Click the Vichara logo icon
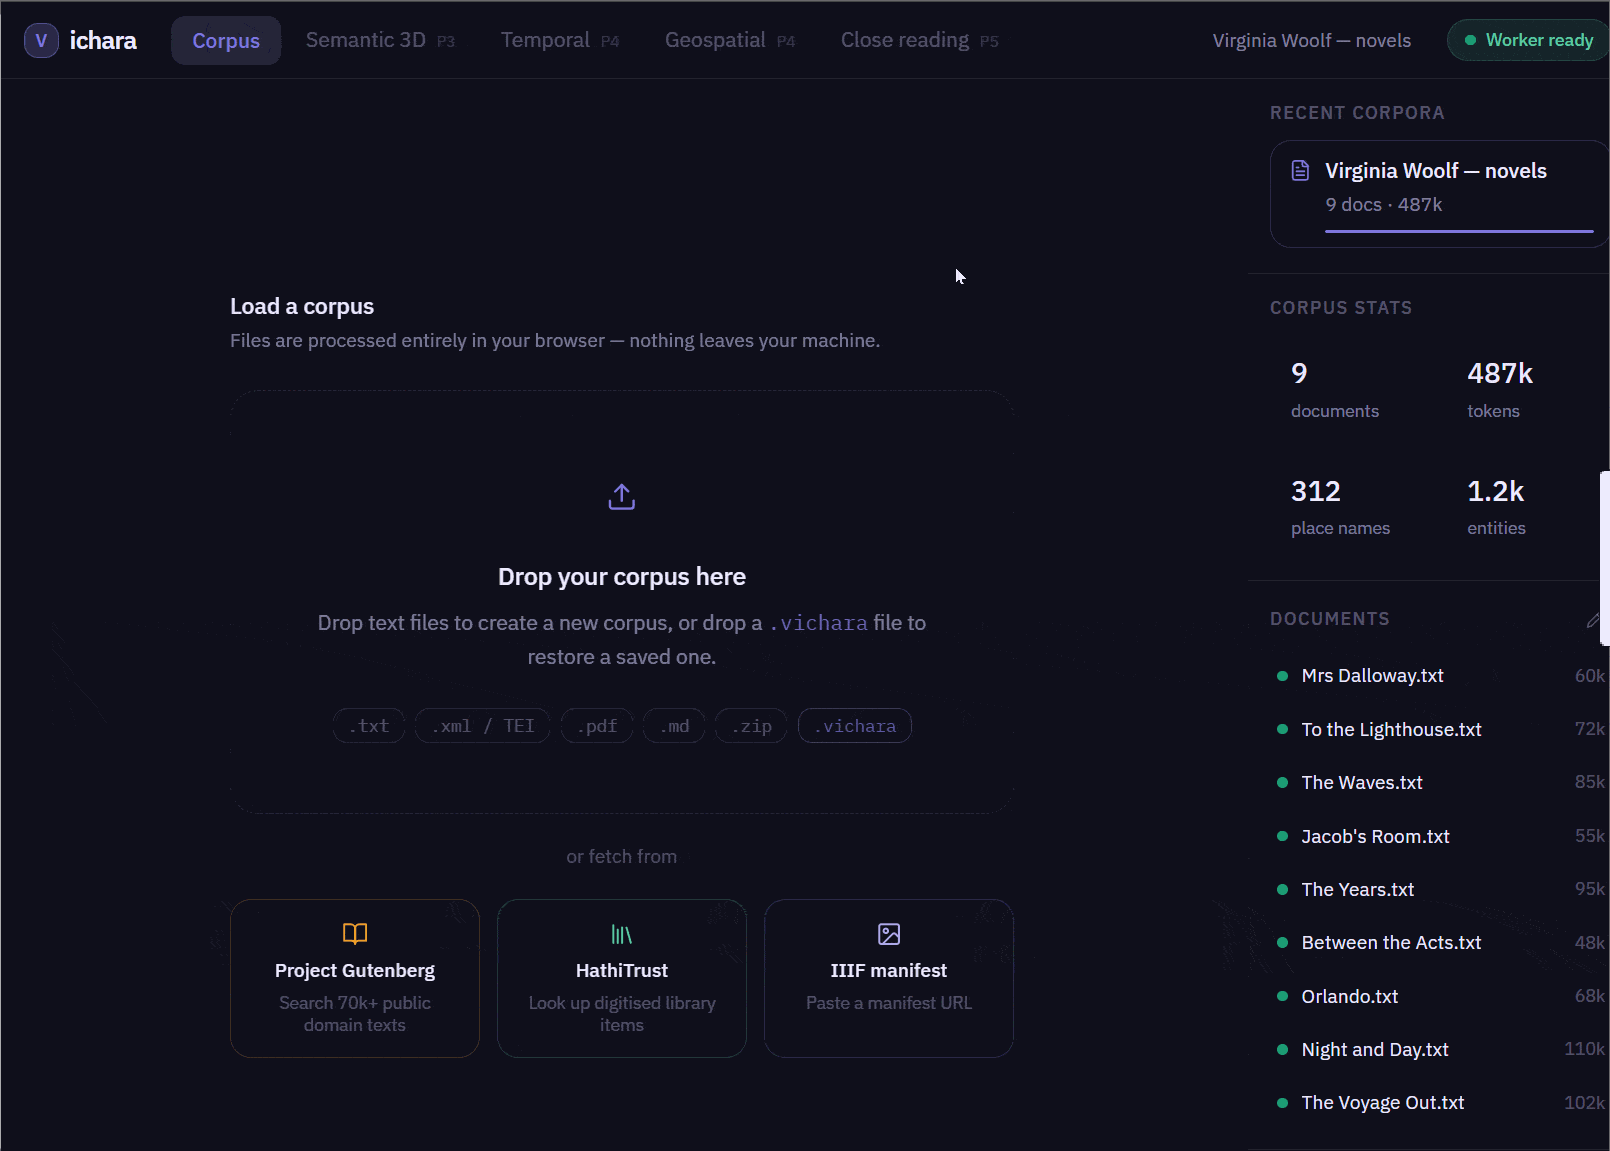Image resolution: width=1610 pixels, height=1151 pixels. pyautogui.click(x=41, y=41)
